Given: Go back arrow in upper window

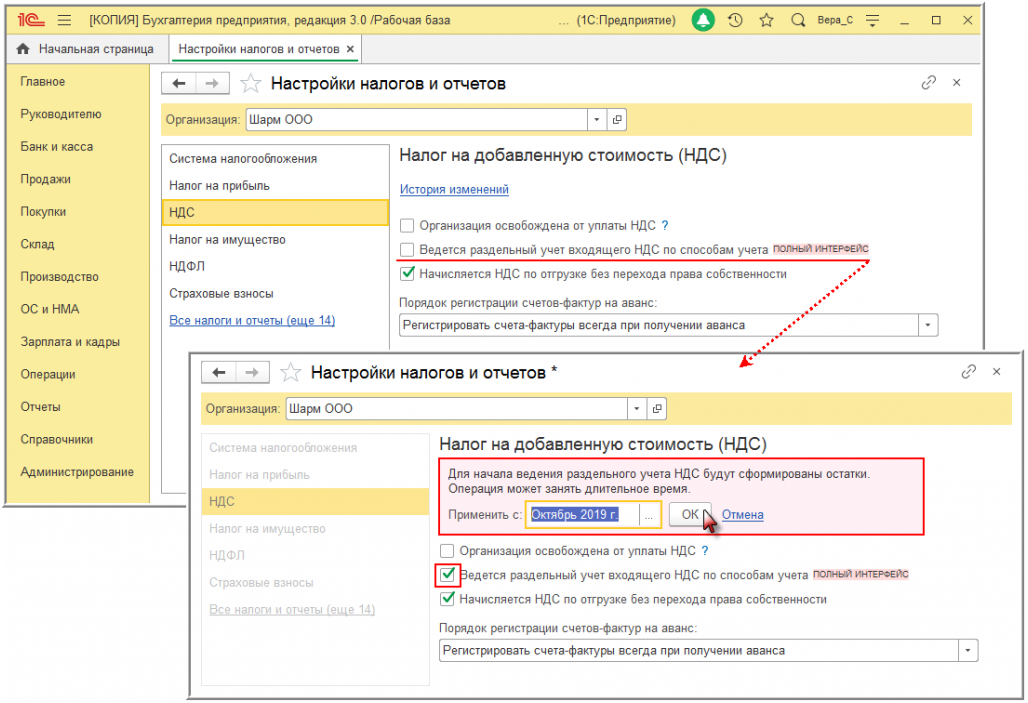Looking at the screenshot, I should 179,83.
